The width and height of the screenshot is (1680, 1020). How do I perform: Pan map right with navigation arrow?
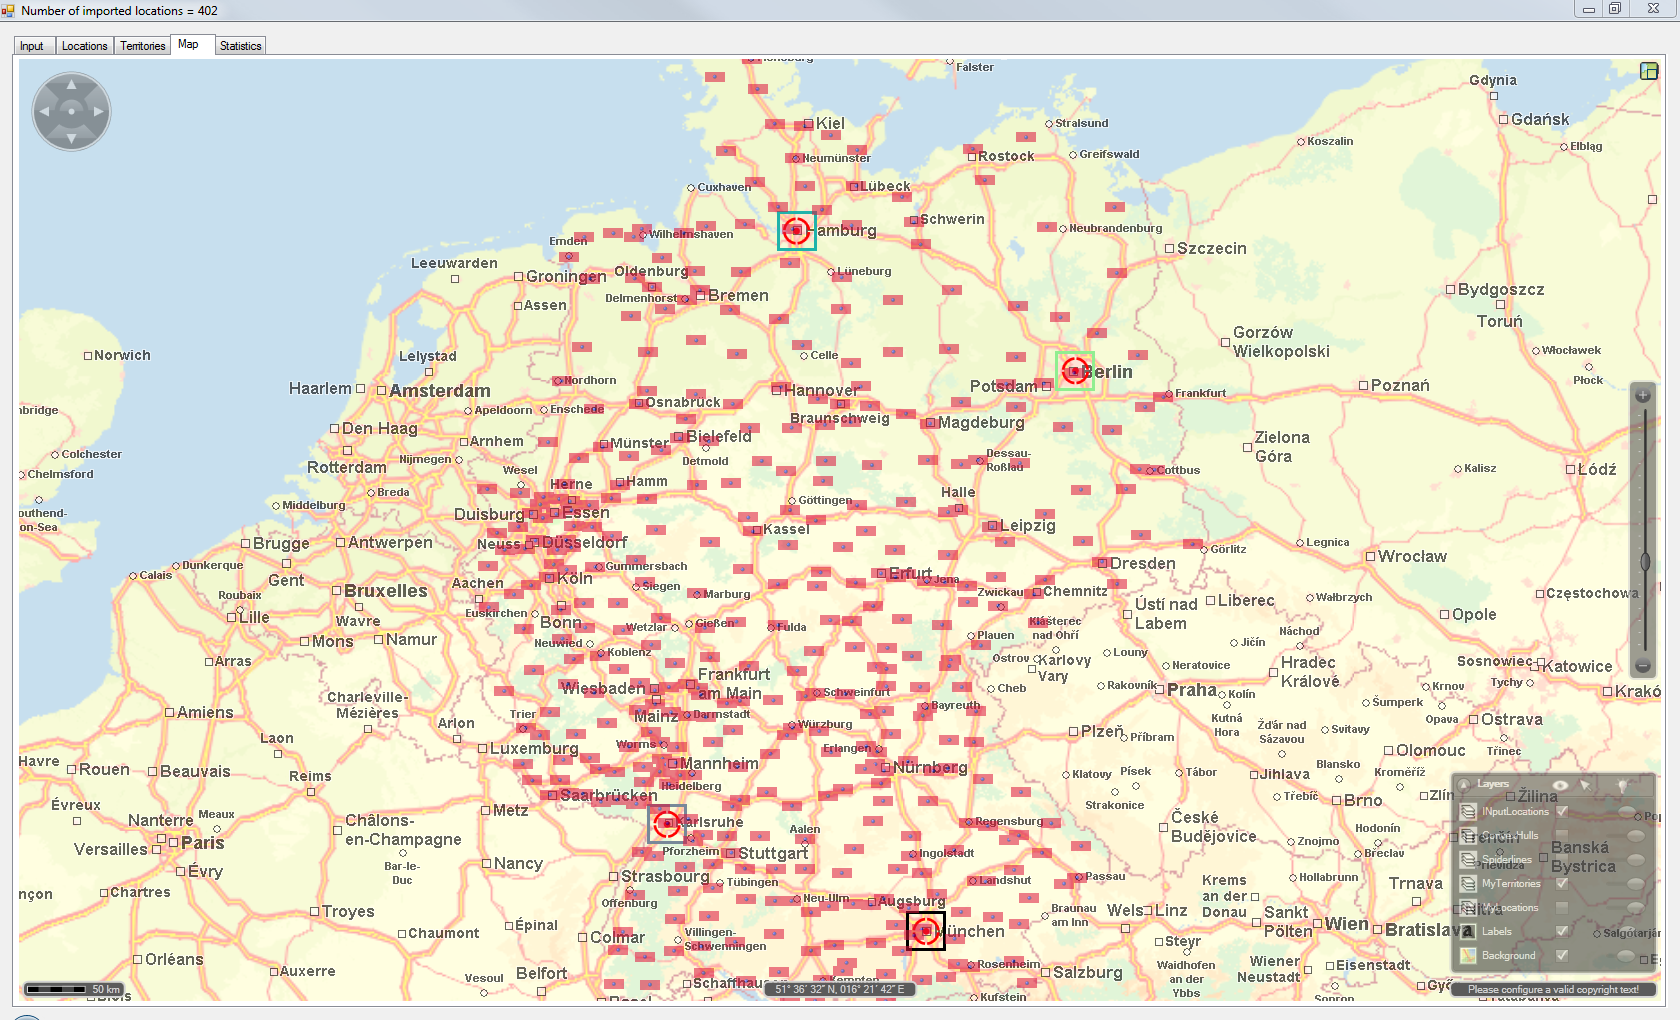[x=98, y=112]
